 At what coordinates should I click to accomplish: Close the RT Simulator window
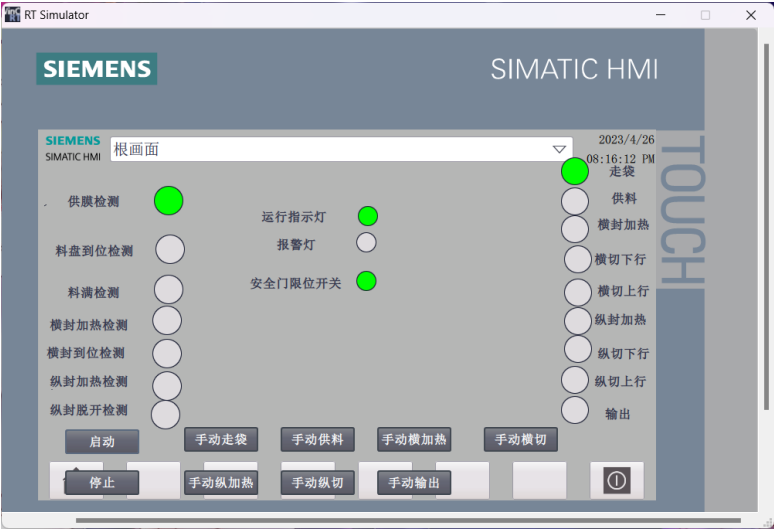point(751,15)
